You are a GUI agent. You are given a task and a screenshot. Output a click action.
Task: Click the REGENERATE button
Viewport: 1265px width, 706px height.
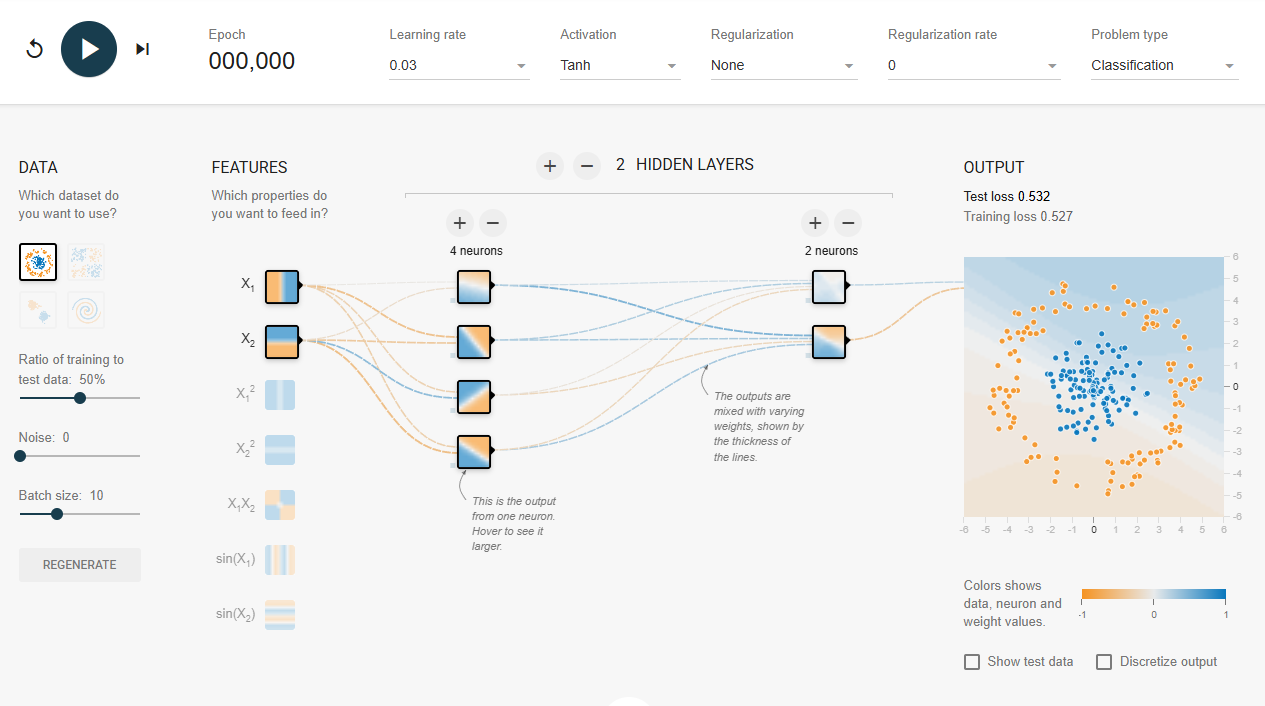tap(80, 565)
